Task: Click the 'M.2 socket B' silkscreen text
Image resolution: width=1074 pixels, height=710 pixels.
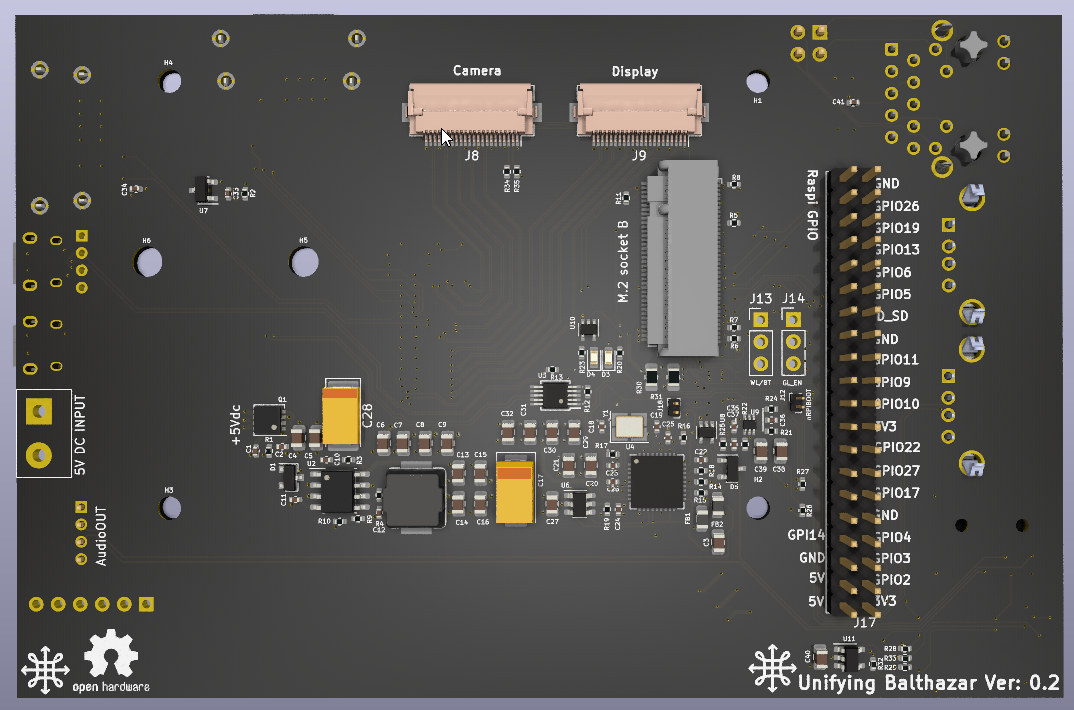Action: [623, 261]
